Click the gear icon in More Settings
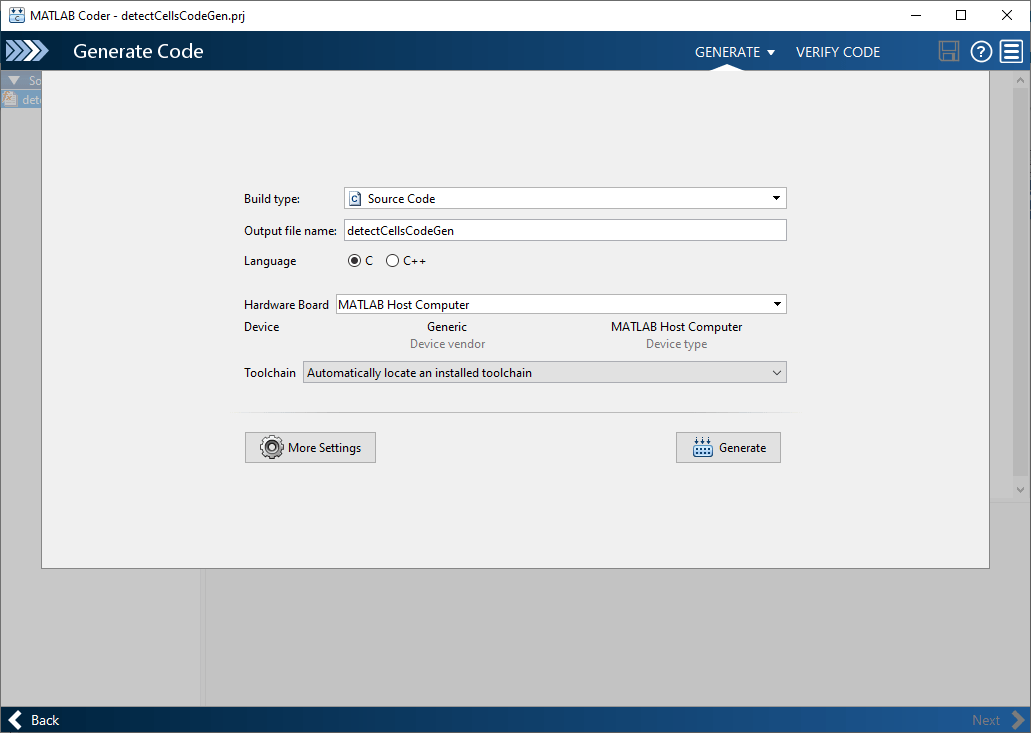Viewport: 1031px width, 733px height. pyautogui.click(x=271, y=448)
